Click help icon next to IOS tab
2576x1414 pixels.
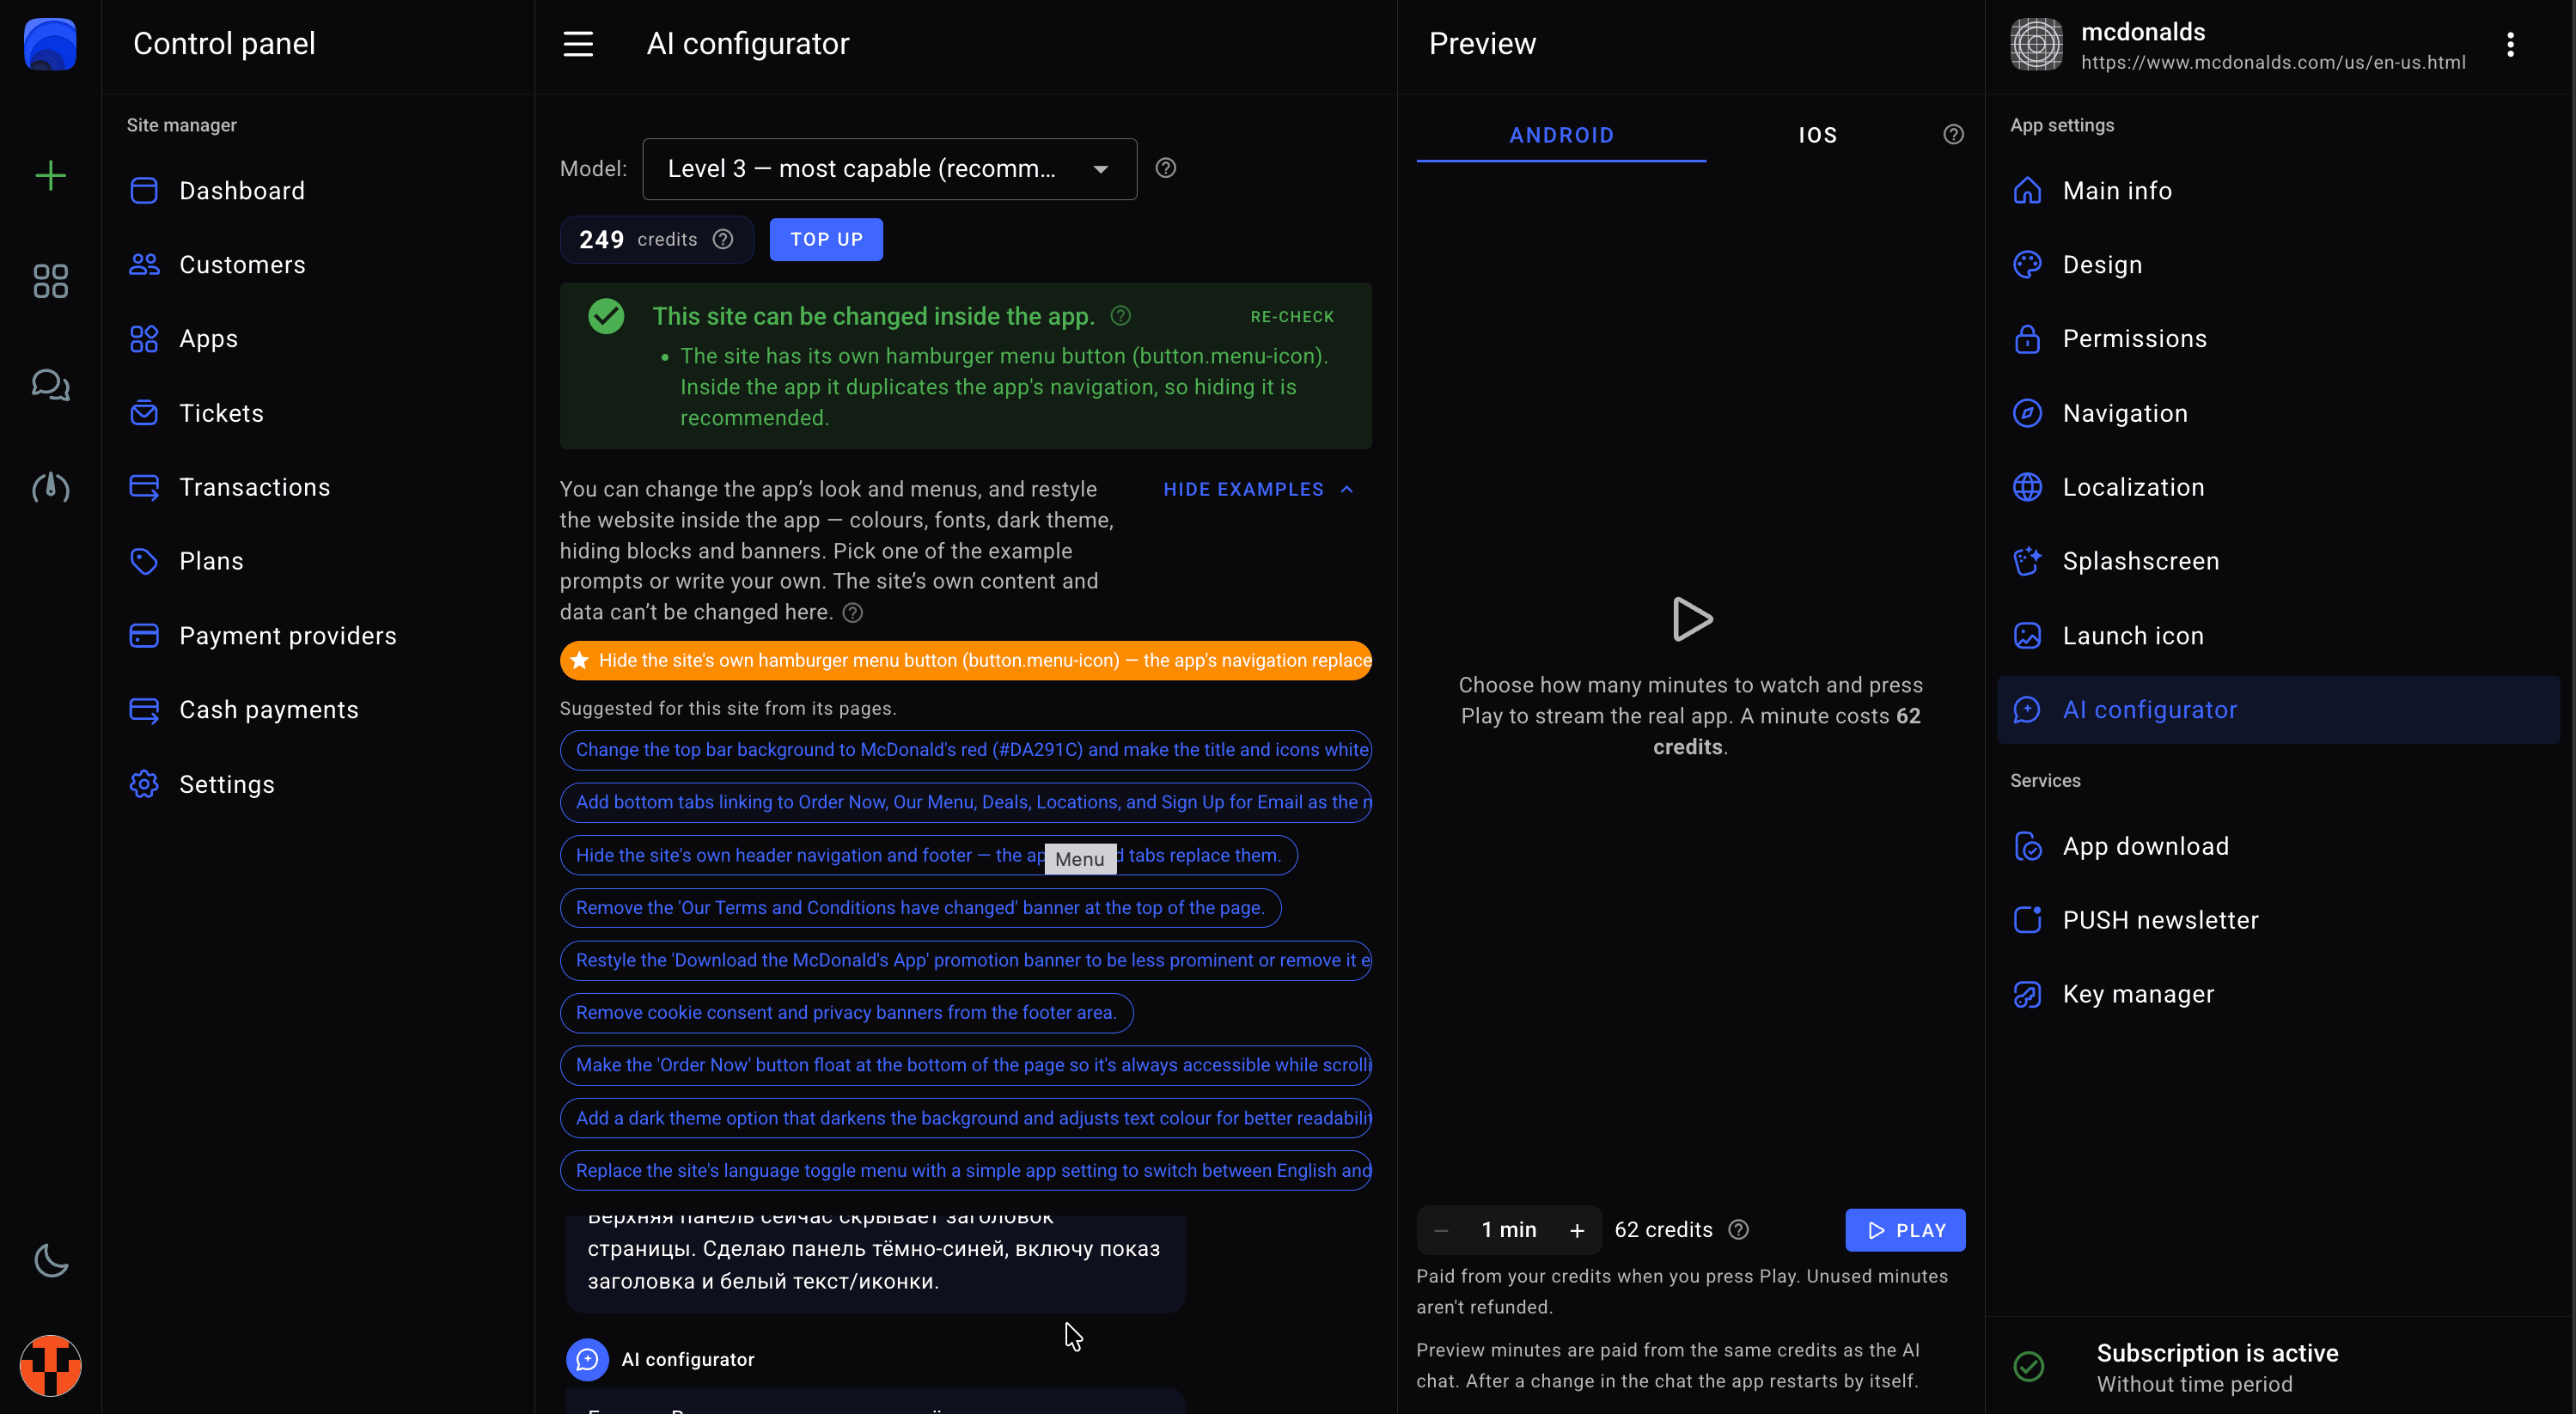click(x=1953, y=135)
